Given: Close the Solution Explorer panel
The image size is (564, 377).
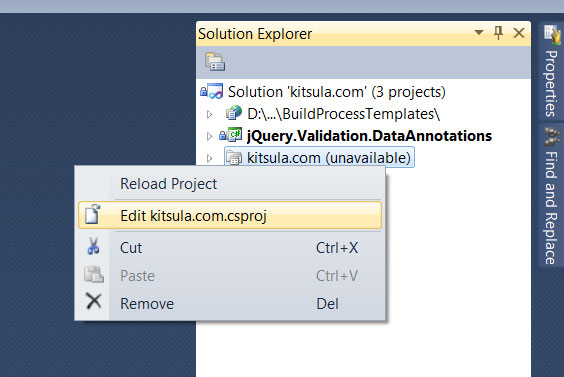Looking at the screenshot, I should (519, 33).
